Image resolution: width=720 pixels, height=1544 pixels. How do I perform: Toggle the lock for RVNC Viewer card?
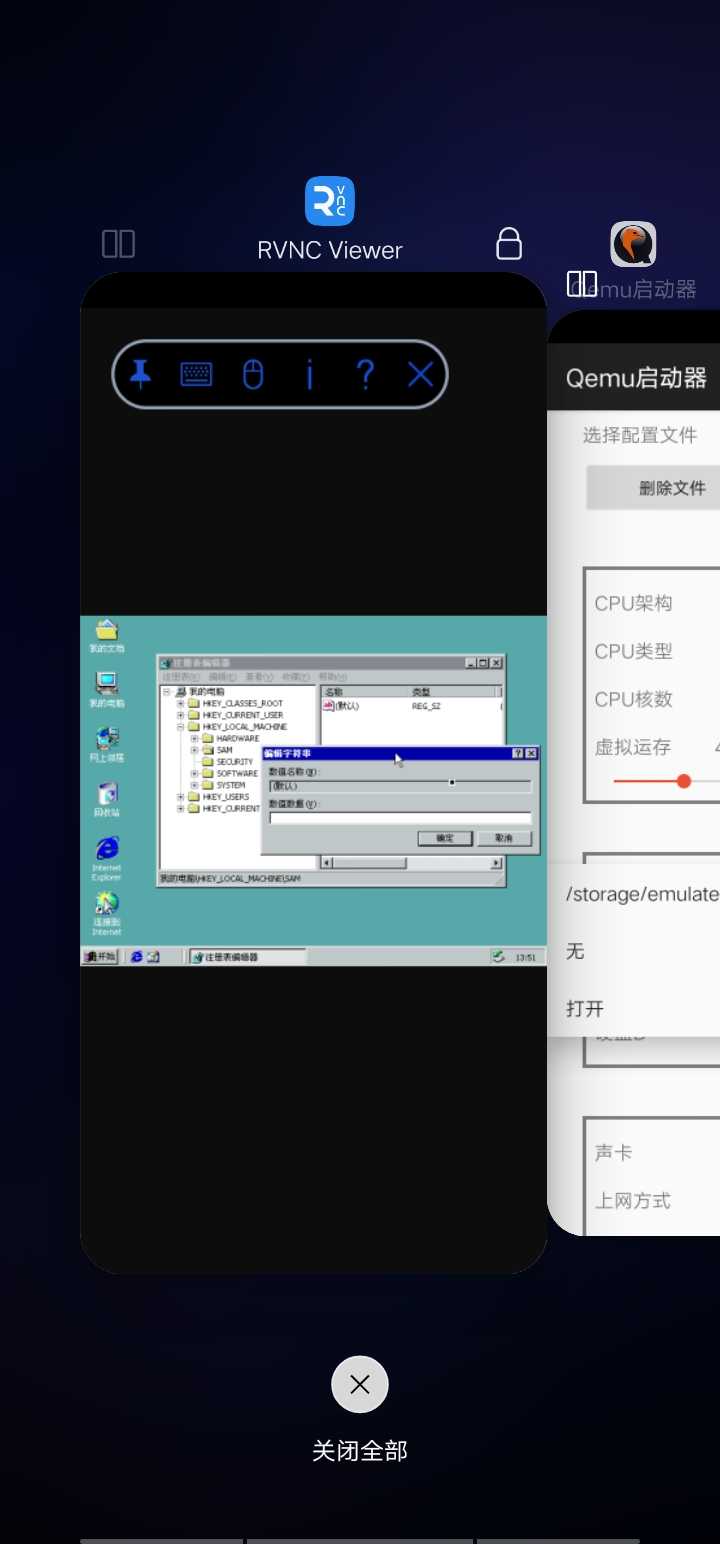point(509,244)
